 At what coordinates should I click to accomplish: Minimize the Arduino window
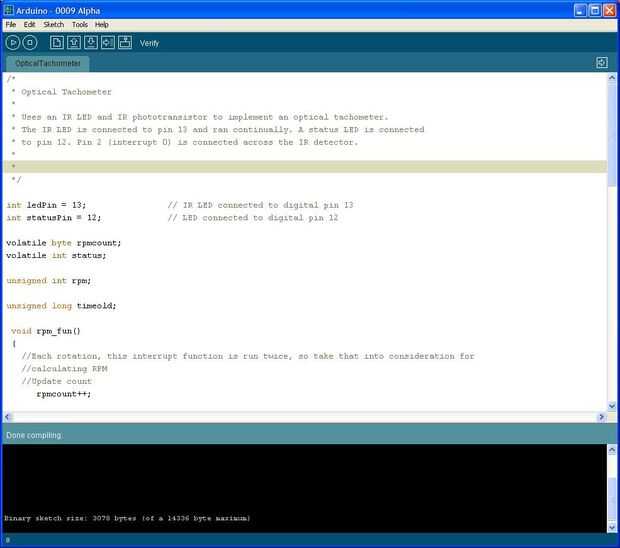(x=580, y=10)
